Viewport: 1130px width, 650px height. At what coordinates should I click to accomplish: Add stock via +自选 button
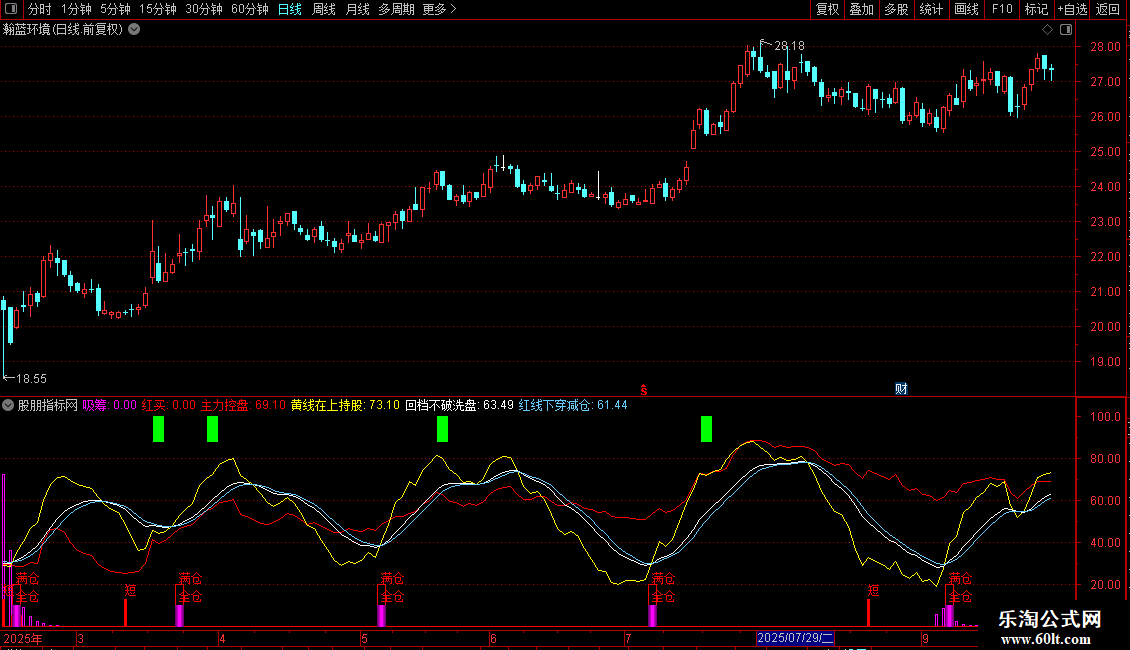click(1072, 9)
